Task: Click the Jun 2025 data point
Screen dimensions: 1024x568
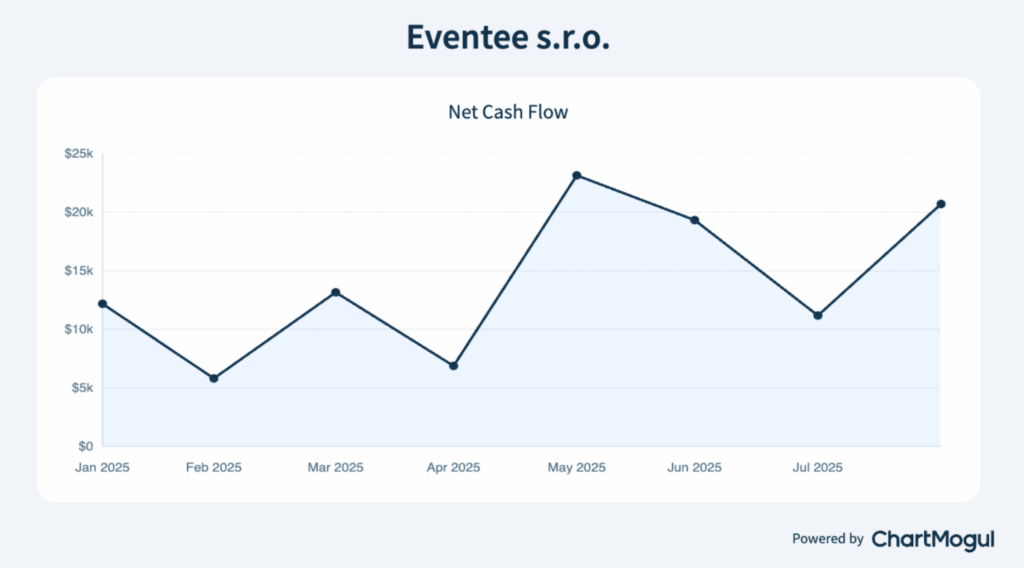Action: 695,220
